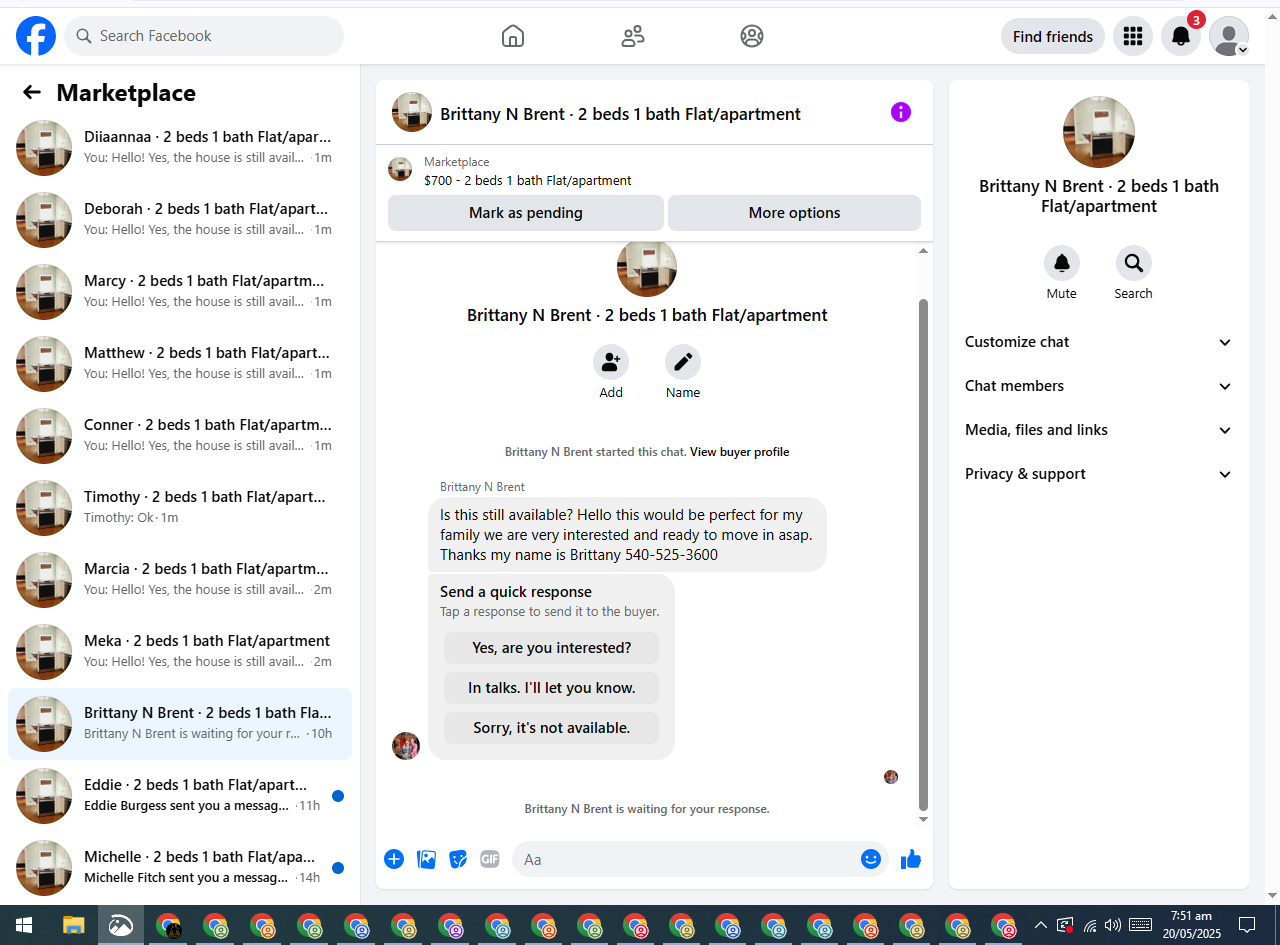1280x945 pixels.
Task: Open the notifications bell
Action: pos(1181,36)
